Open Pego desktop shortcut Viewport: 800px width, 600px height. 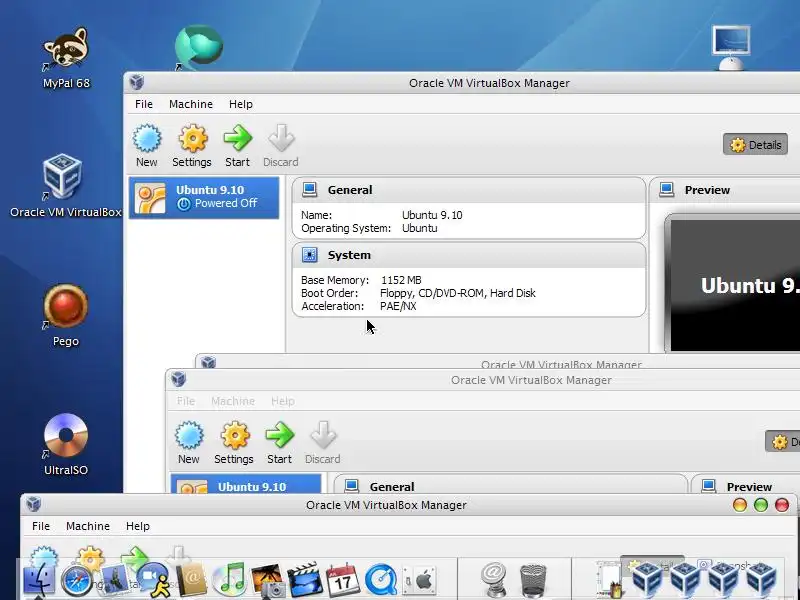(x=65, y=315)
